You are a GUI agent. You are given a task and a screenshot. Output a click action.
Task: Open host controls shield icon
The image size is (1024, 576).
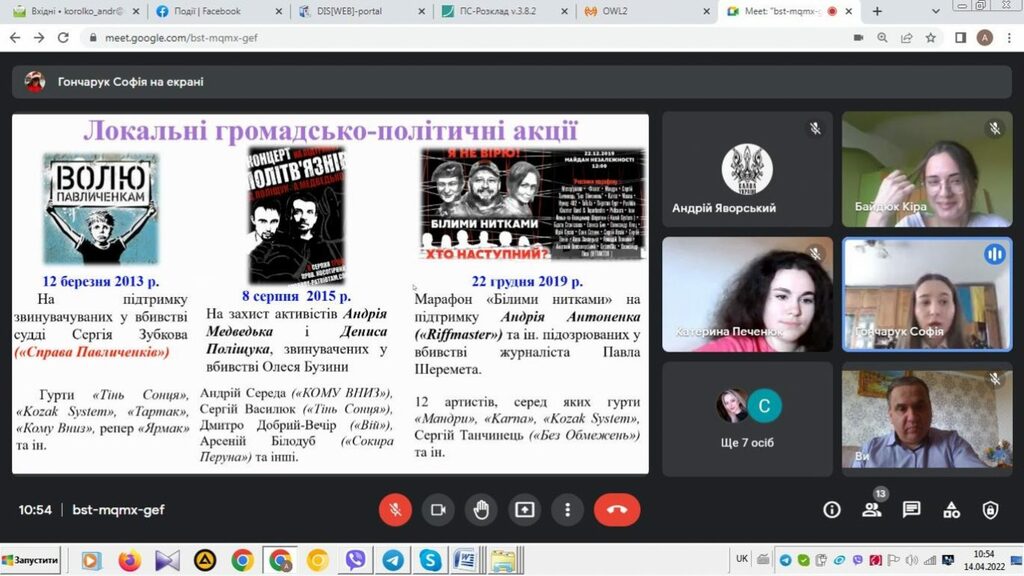tap(990, 510)
